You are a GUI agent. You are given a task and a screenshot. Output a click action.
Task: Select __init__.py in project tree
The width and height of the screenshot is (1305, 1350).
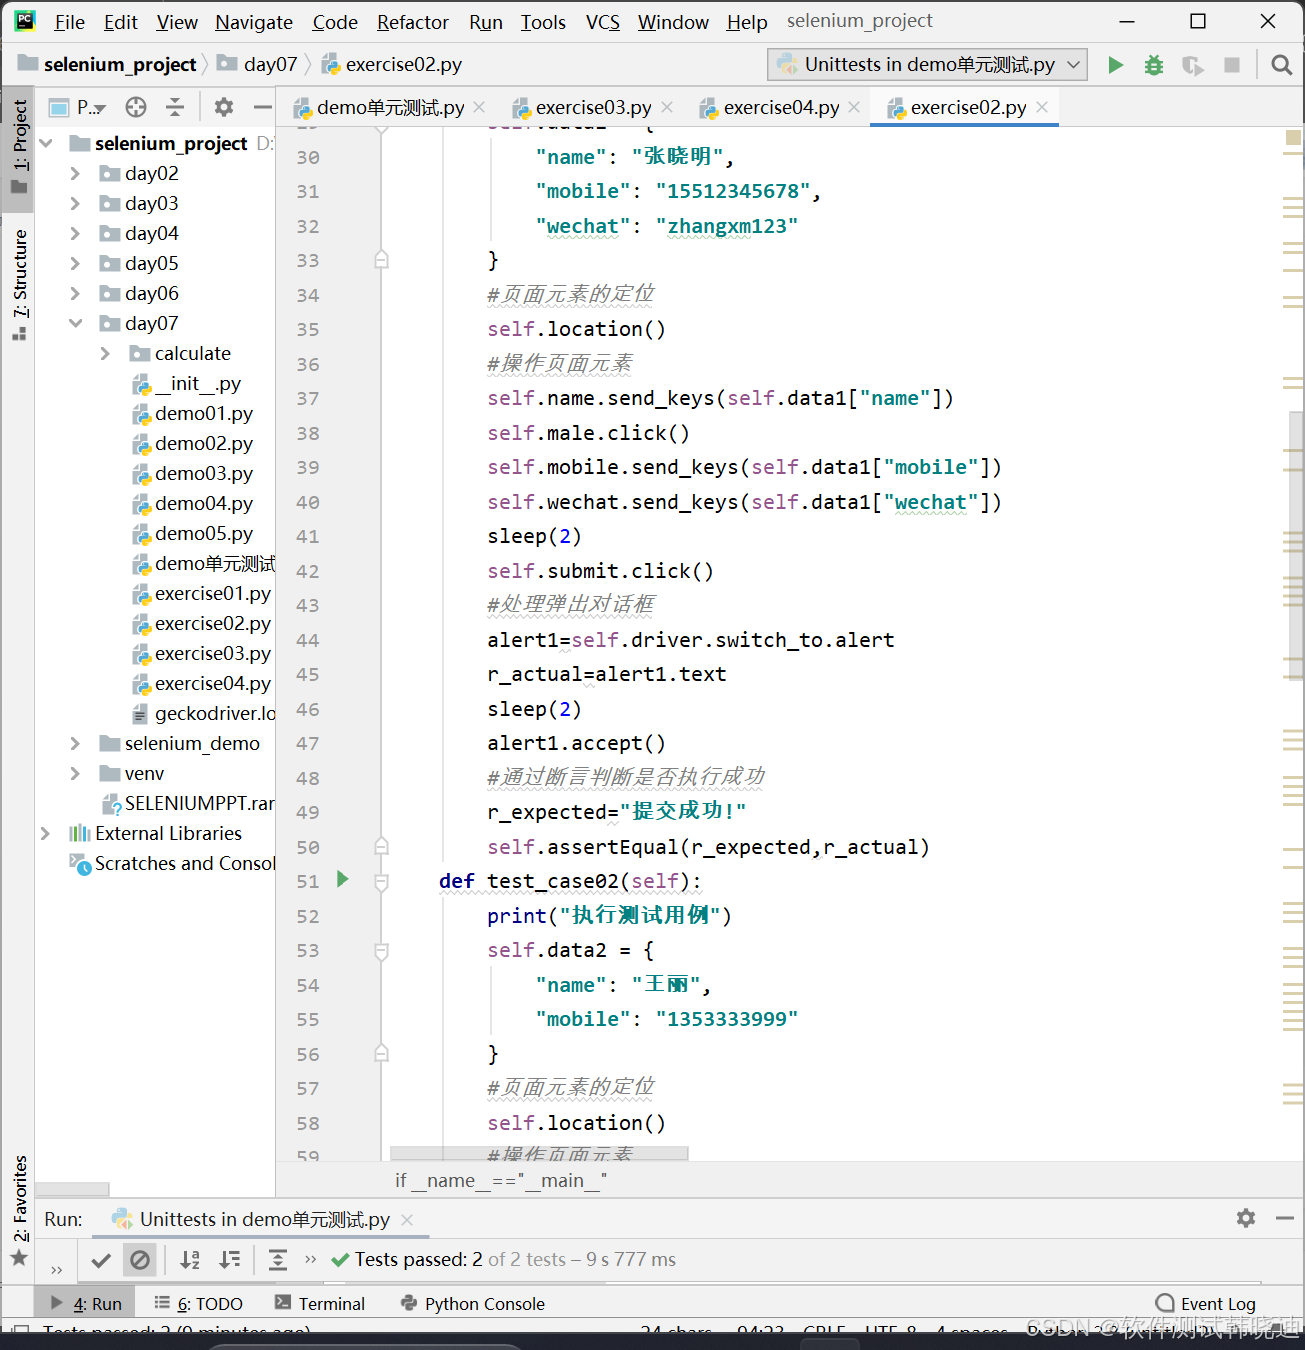tap(187, 383)
